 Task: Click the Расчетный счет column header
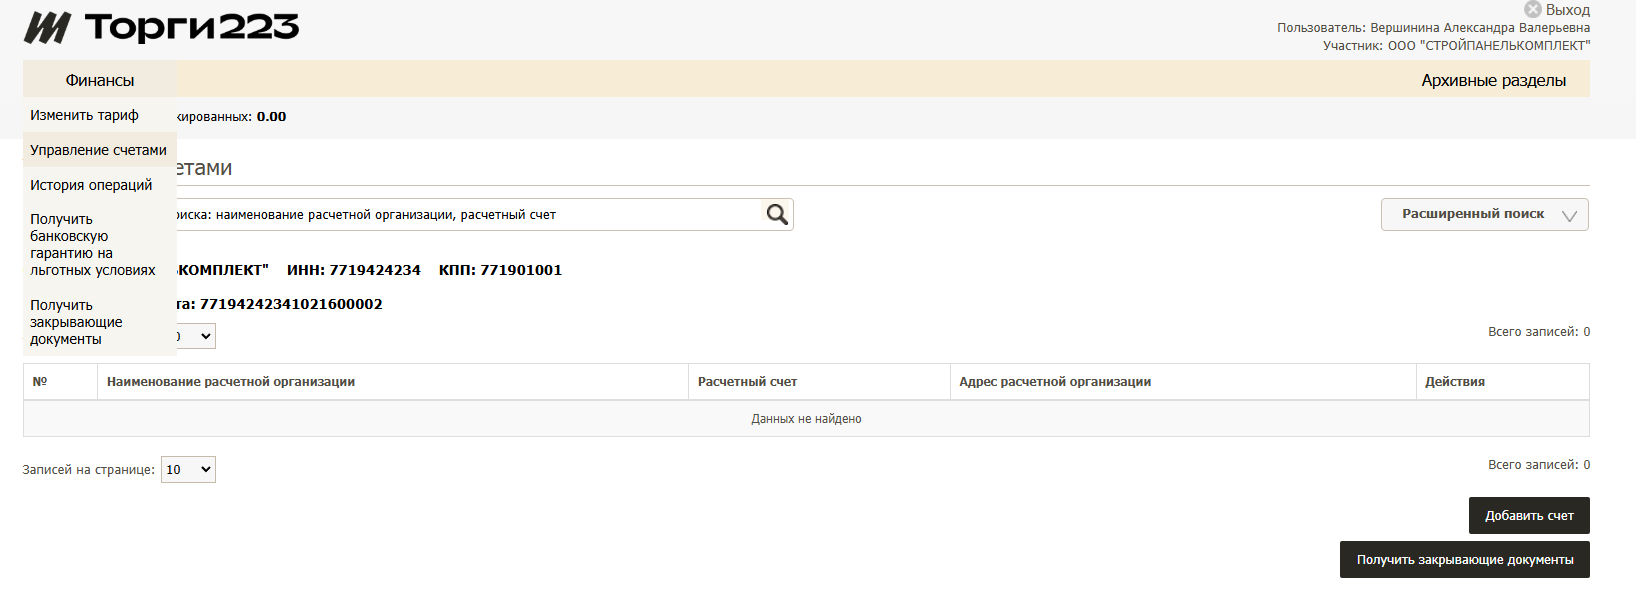point(747,382)
